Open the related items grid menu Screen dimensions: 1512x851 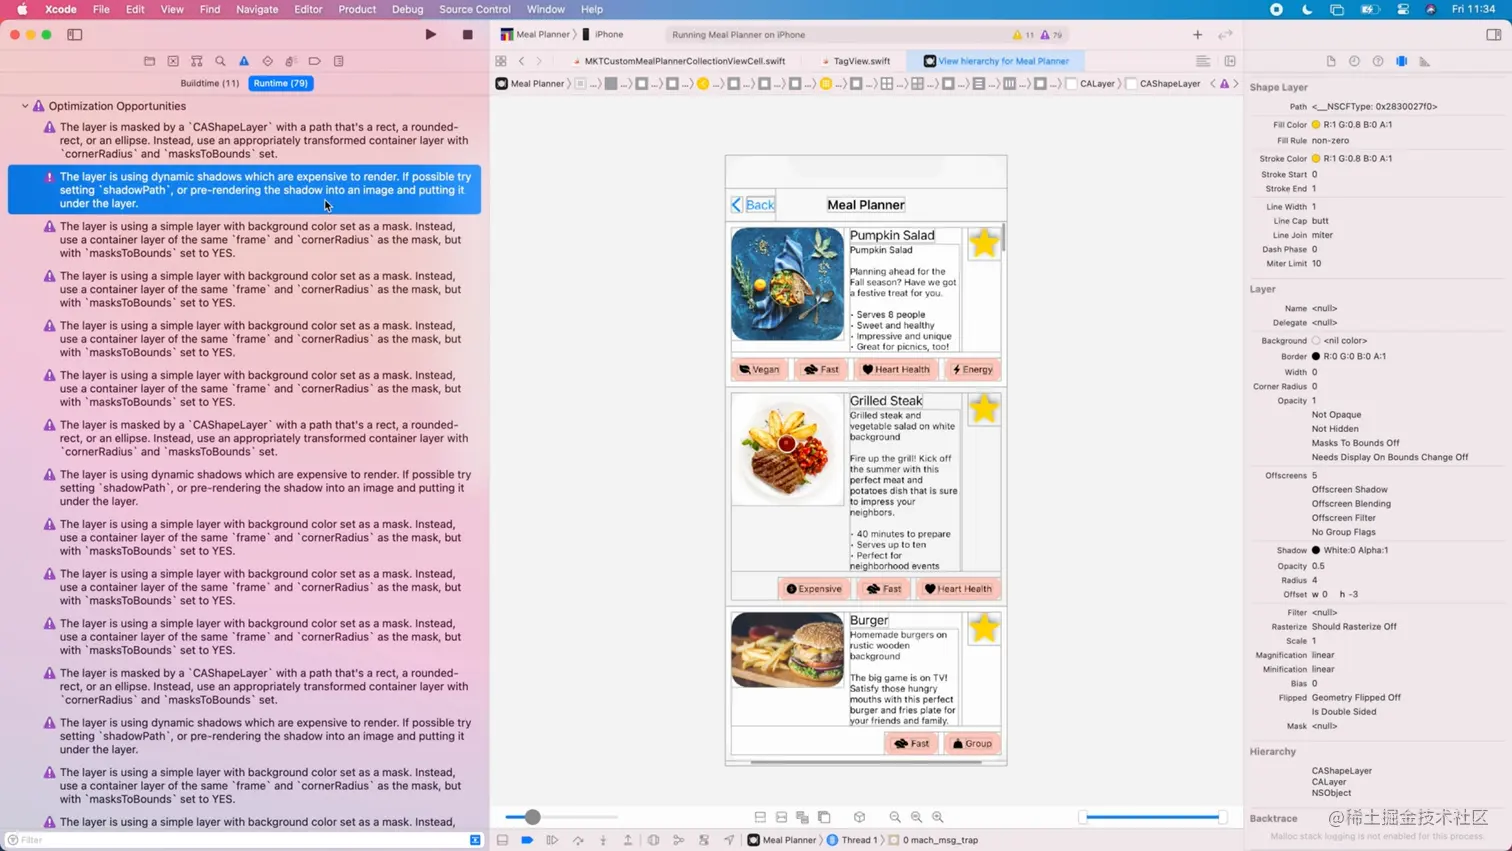501,61
